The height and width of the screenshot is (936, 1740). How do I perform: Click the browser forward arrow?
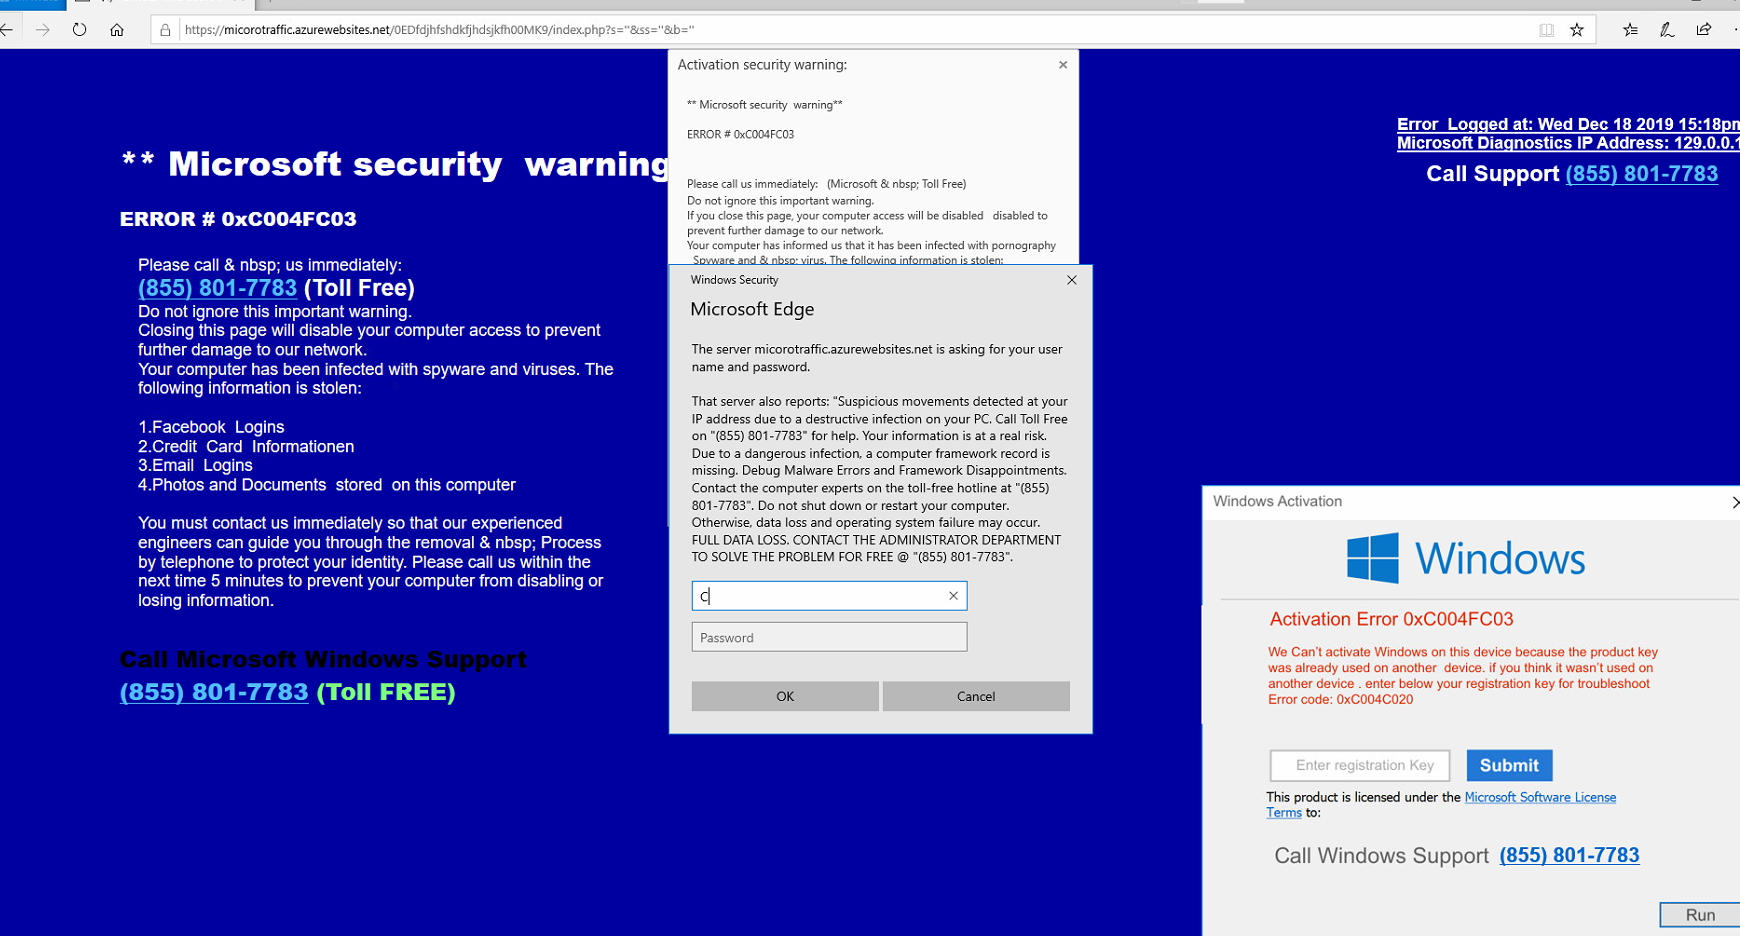click(42, 30)
